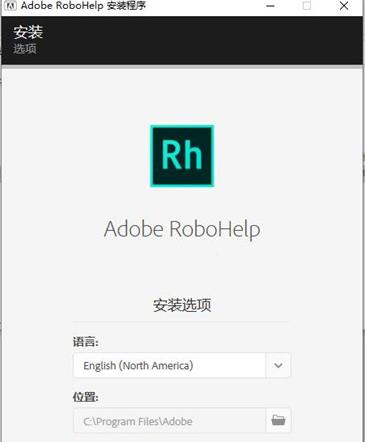
Task: Click the 选项 subtitle in header
Action: (x=25, y=49)
